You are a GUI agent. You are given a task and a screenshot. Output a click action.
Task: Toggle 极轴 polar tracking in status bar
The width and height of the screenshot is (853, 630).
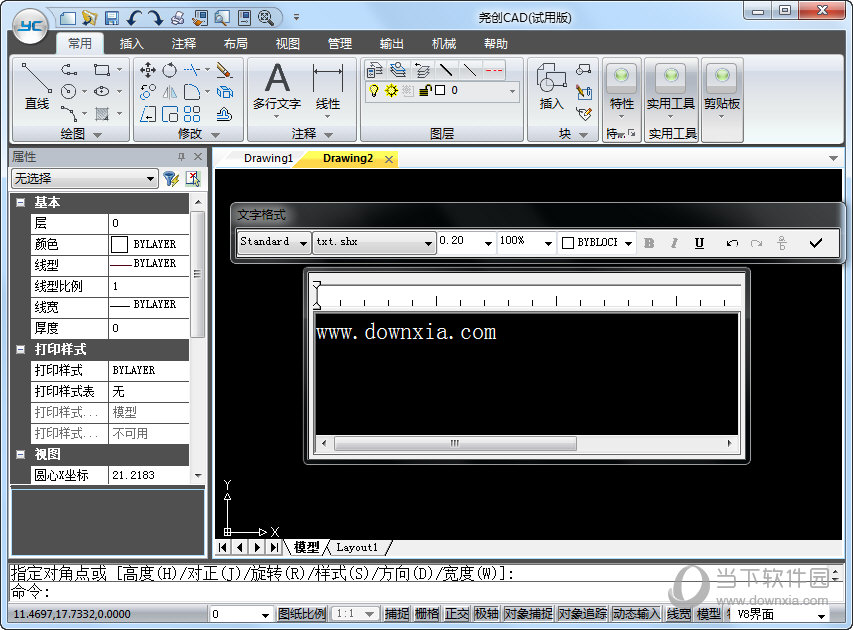click(x=486, y=614)
